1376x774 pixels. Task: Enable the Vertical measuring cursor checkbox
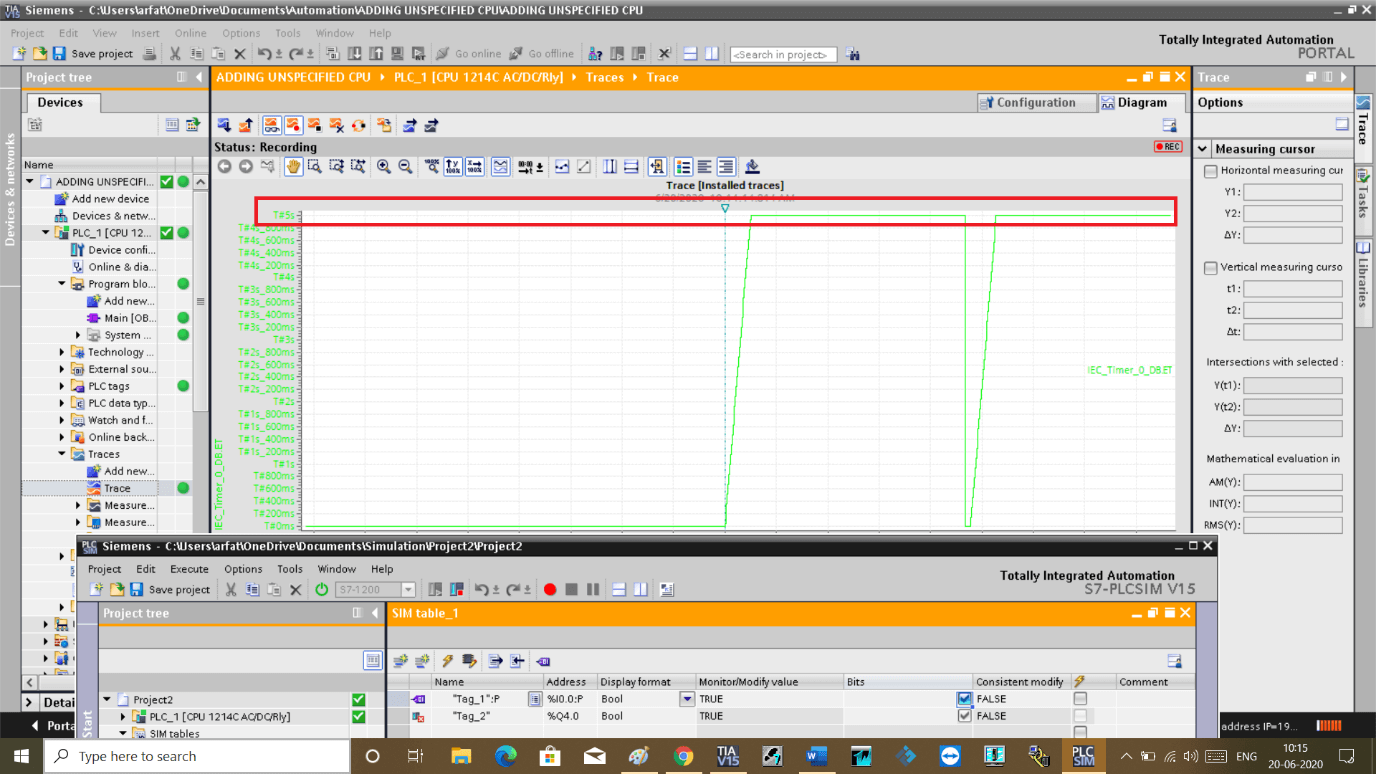[1211, 268]
